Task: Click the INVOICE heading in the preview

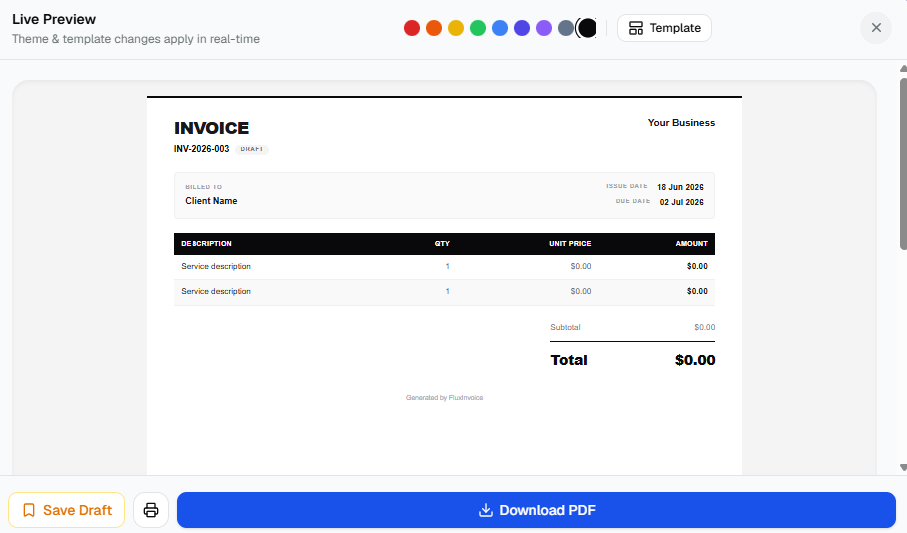Action: click(212, 128)
